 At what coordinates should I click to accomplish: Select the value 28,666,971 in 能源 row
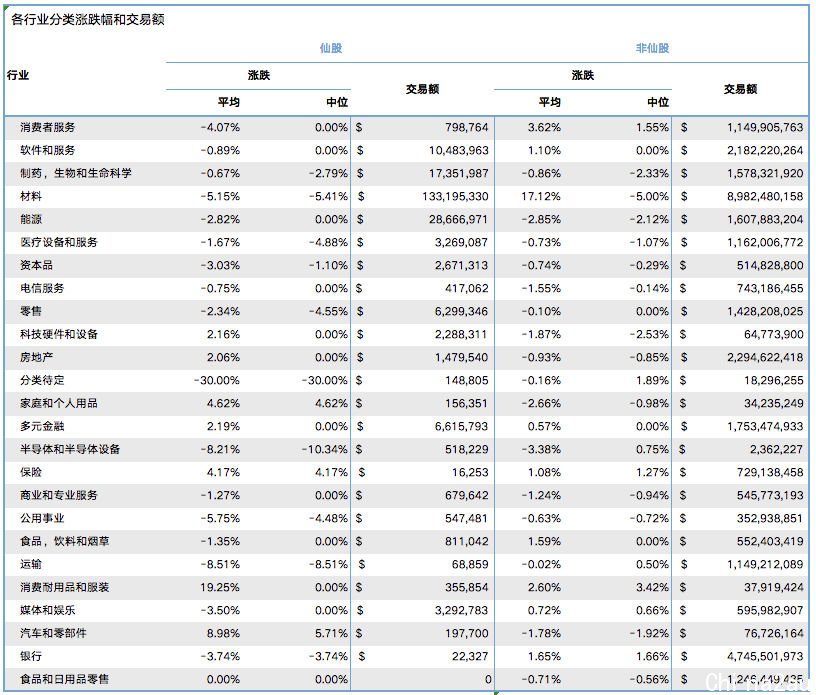click(458, 219)
